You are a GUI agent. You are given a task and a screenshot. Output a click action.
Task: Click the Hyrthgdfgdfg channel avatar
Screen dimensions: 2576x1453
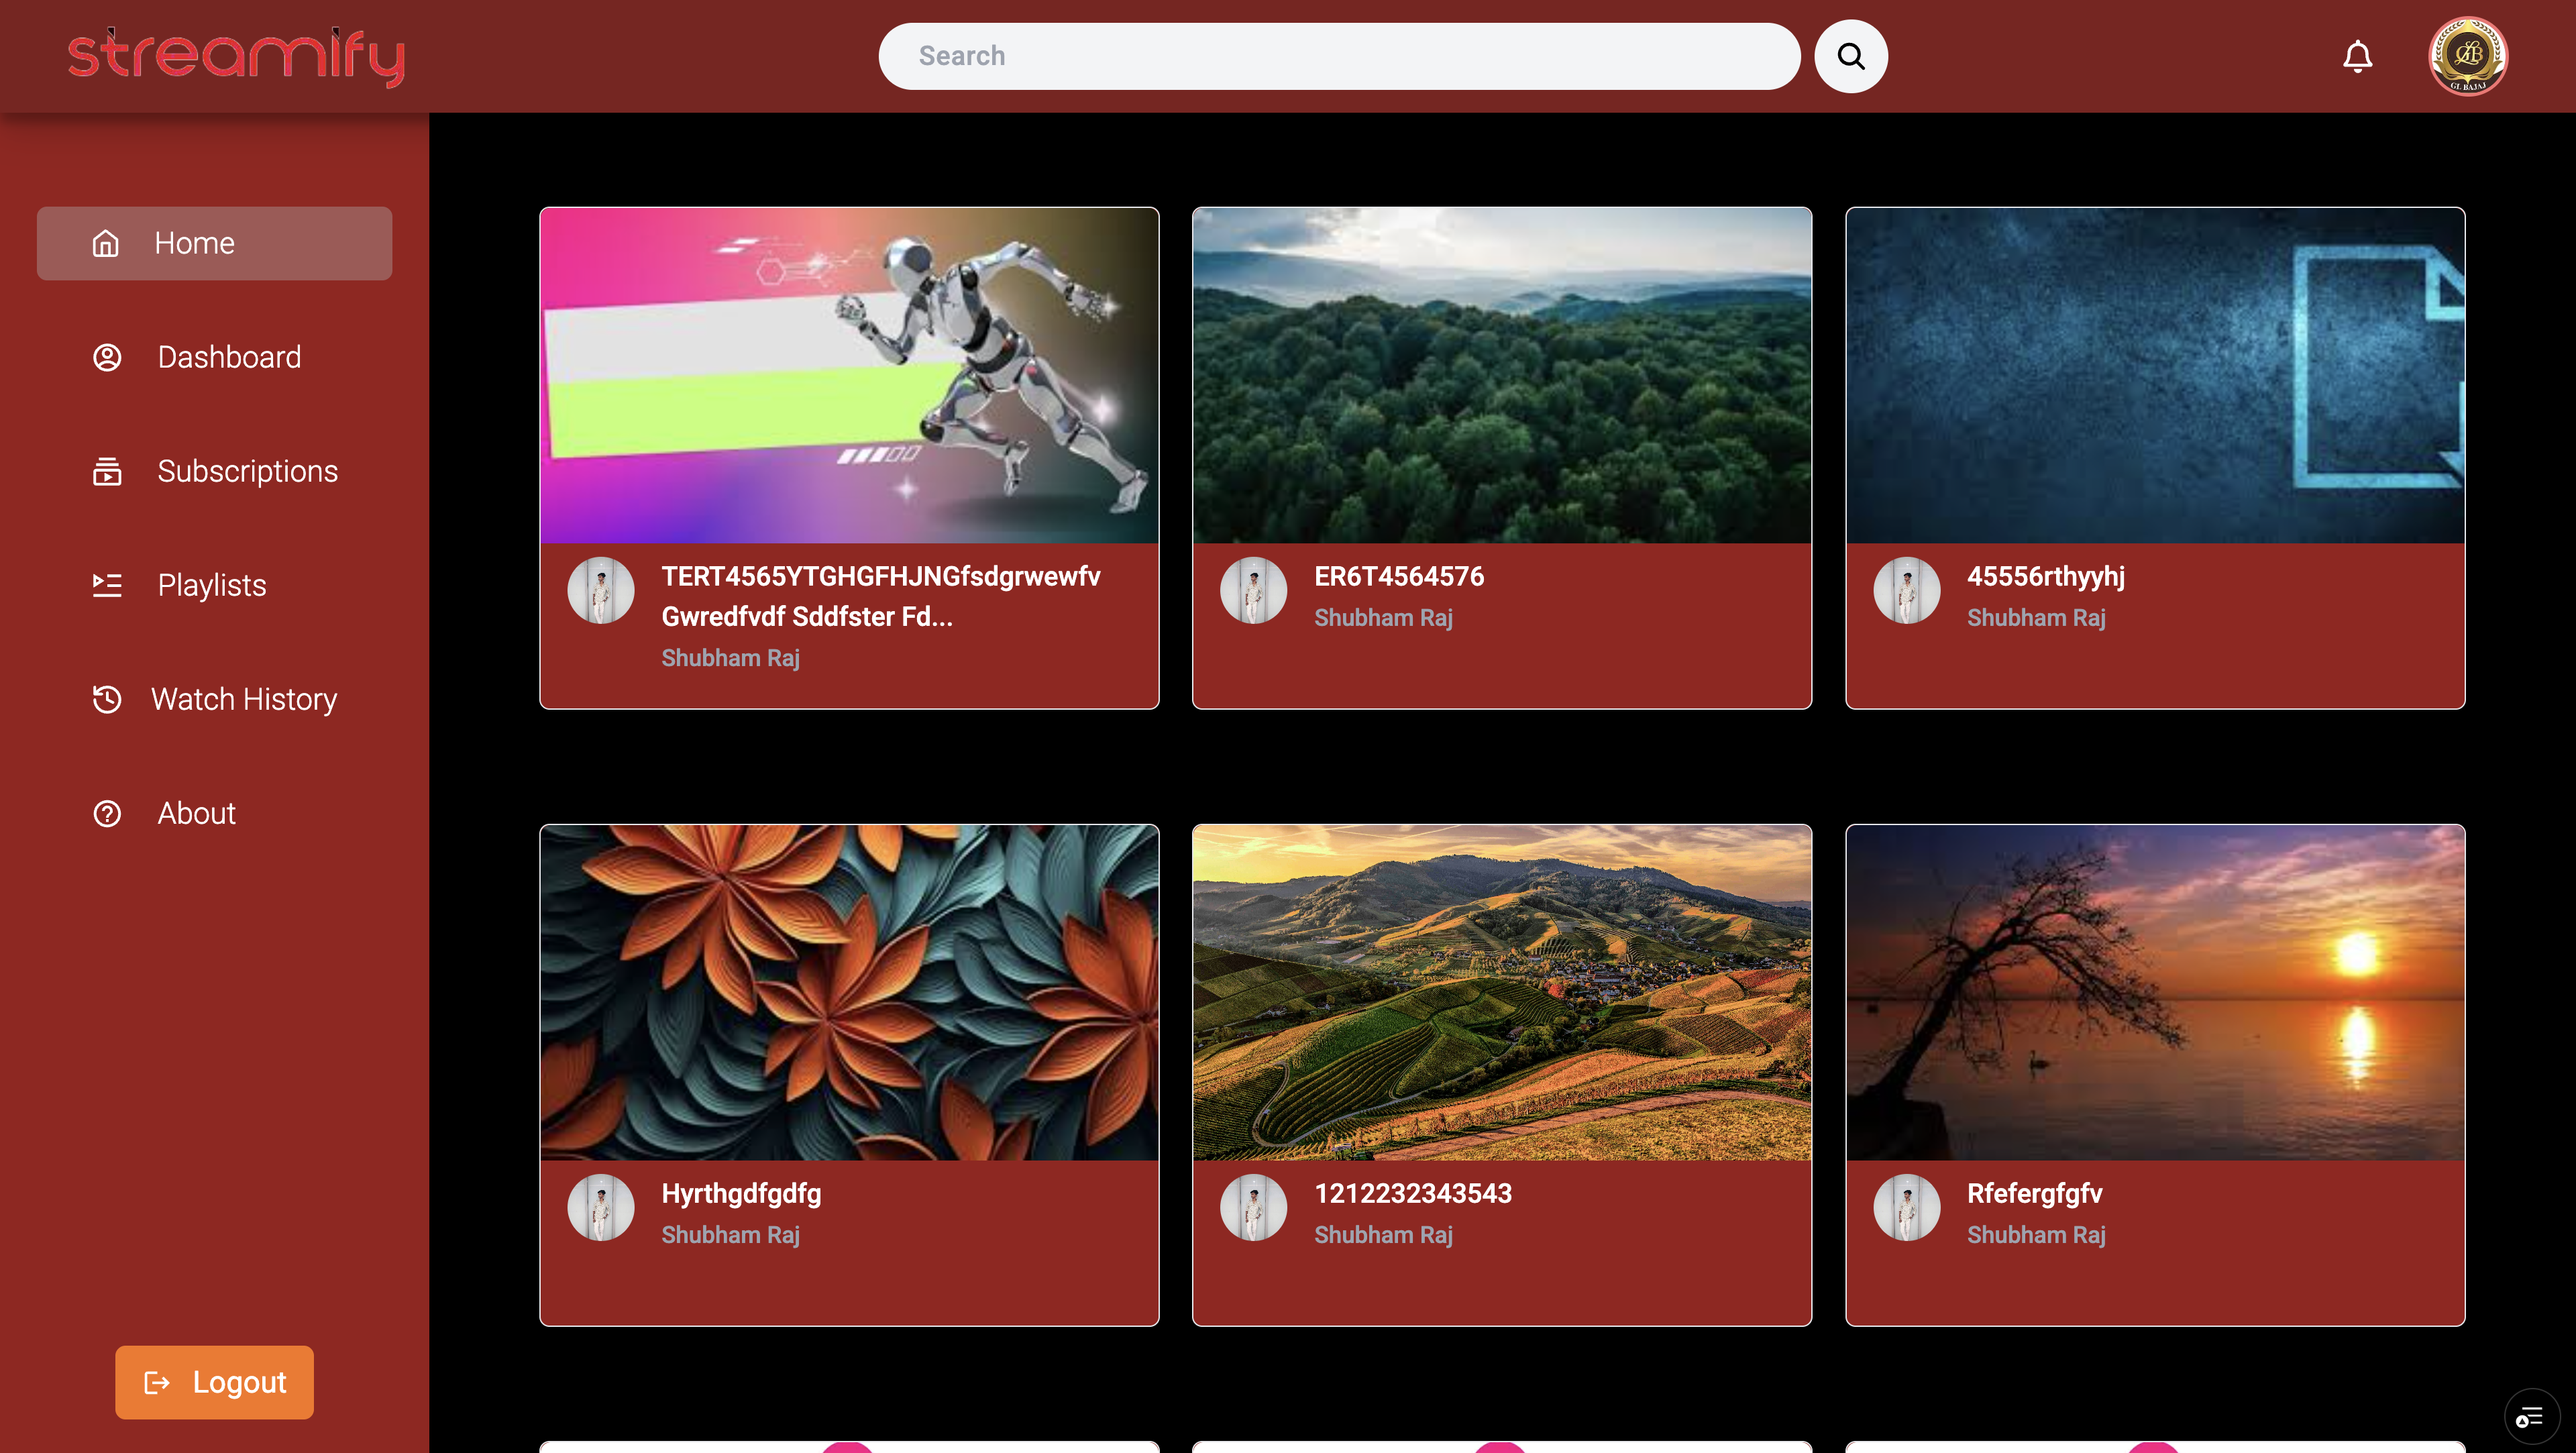click(x=600, y=1207)
